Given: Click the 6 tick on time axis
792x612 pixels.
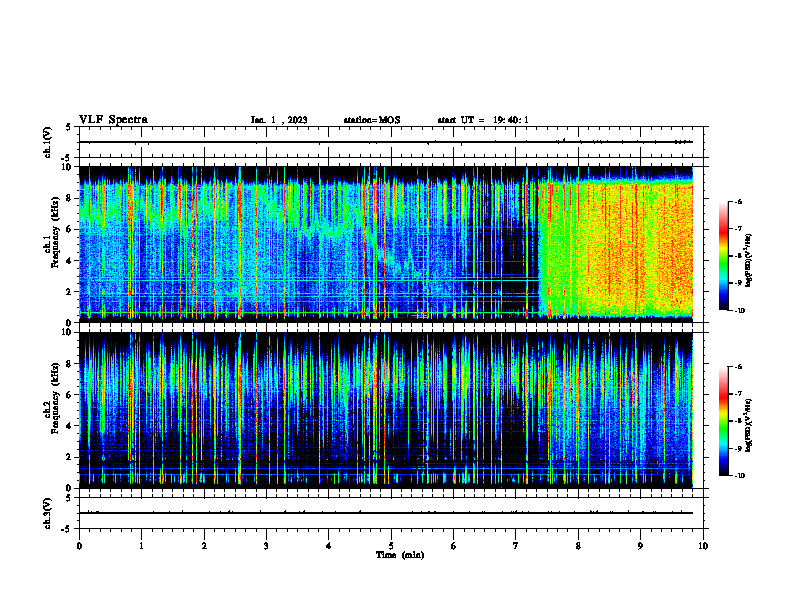Looking at the screenshot, I should click(454, 546).
